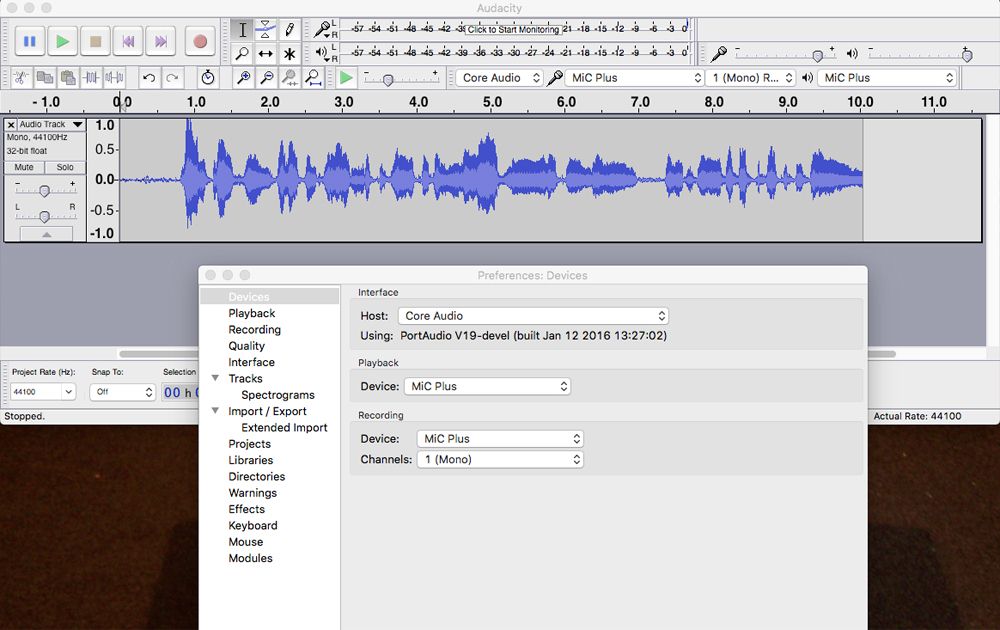Select Libraries in Preferences sidebar
Screen dimensions: 1000x630
251,460
